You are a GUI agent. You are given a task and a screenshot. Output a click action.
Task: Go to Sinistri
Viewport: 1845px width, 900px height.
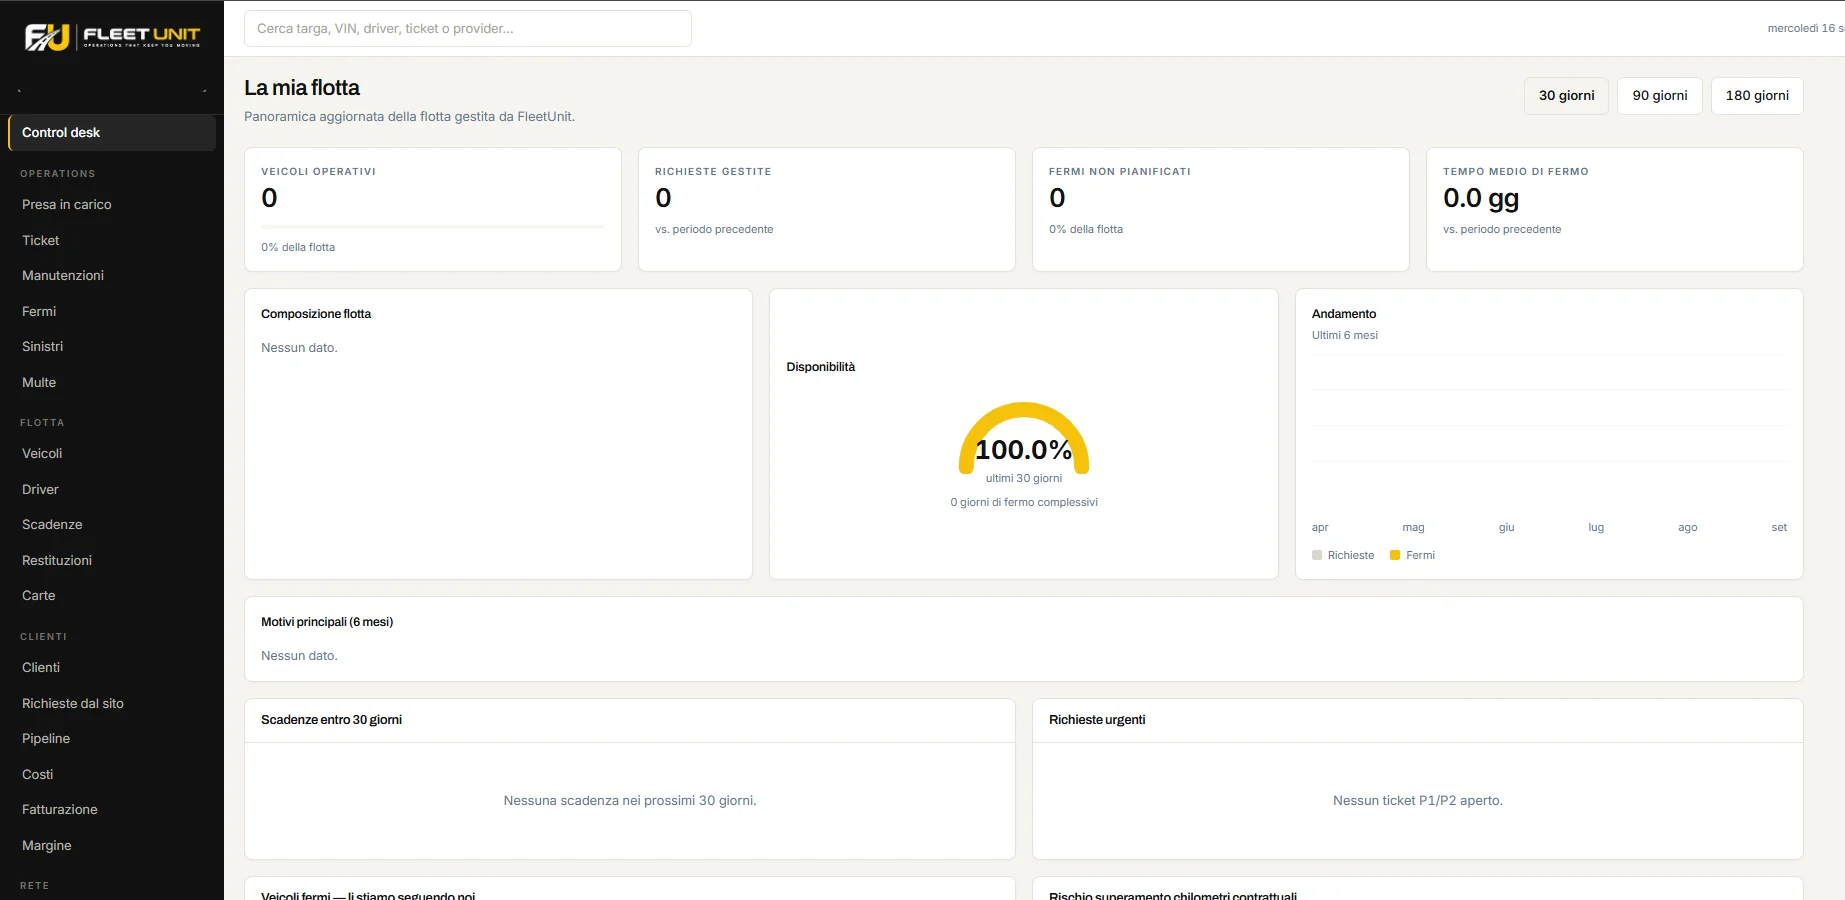pyautogui.click(x=112, y=346)
